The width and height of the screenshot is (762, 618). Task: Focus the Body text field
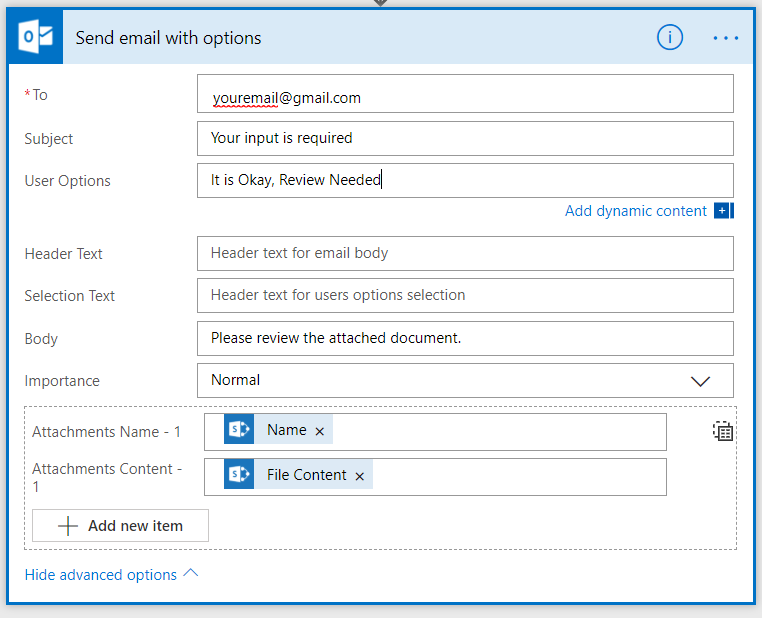[x=465, y=339]
